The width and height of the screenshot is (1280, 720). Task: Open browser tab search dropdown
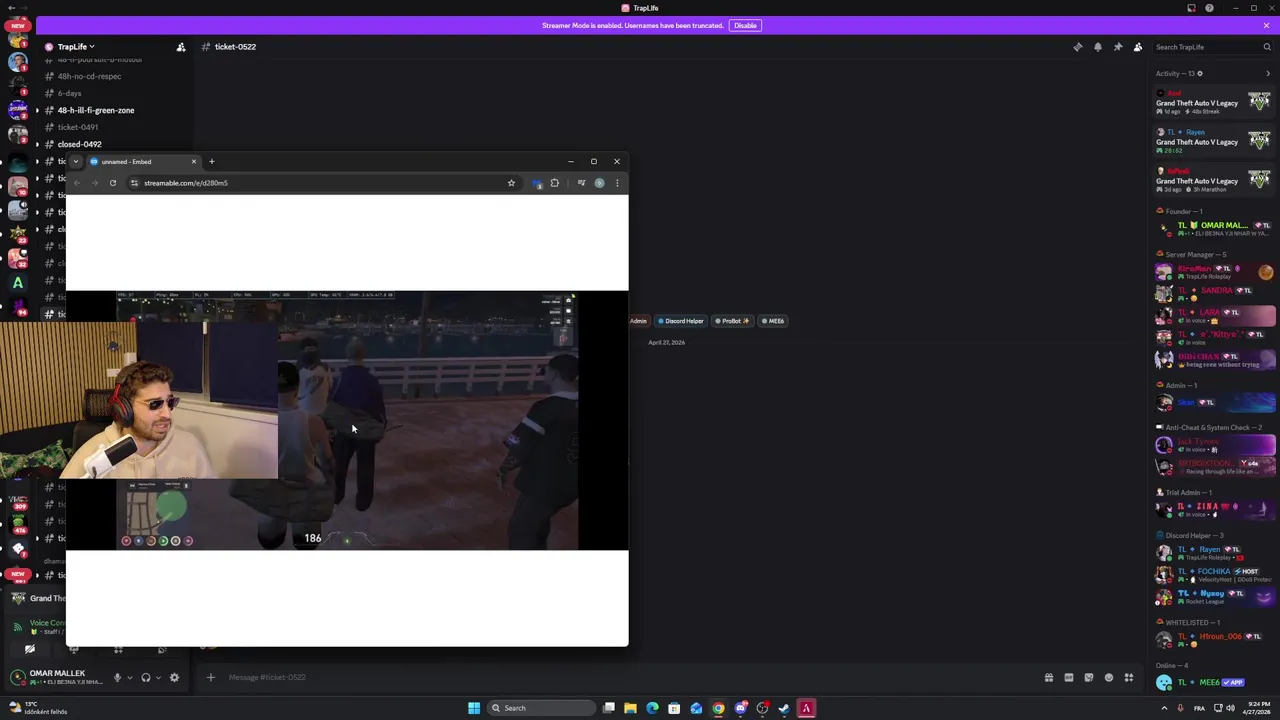click(x=75, y=161)
